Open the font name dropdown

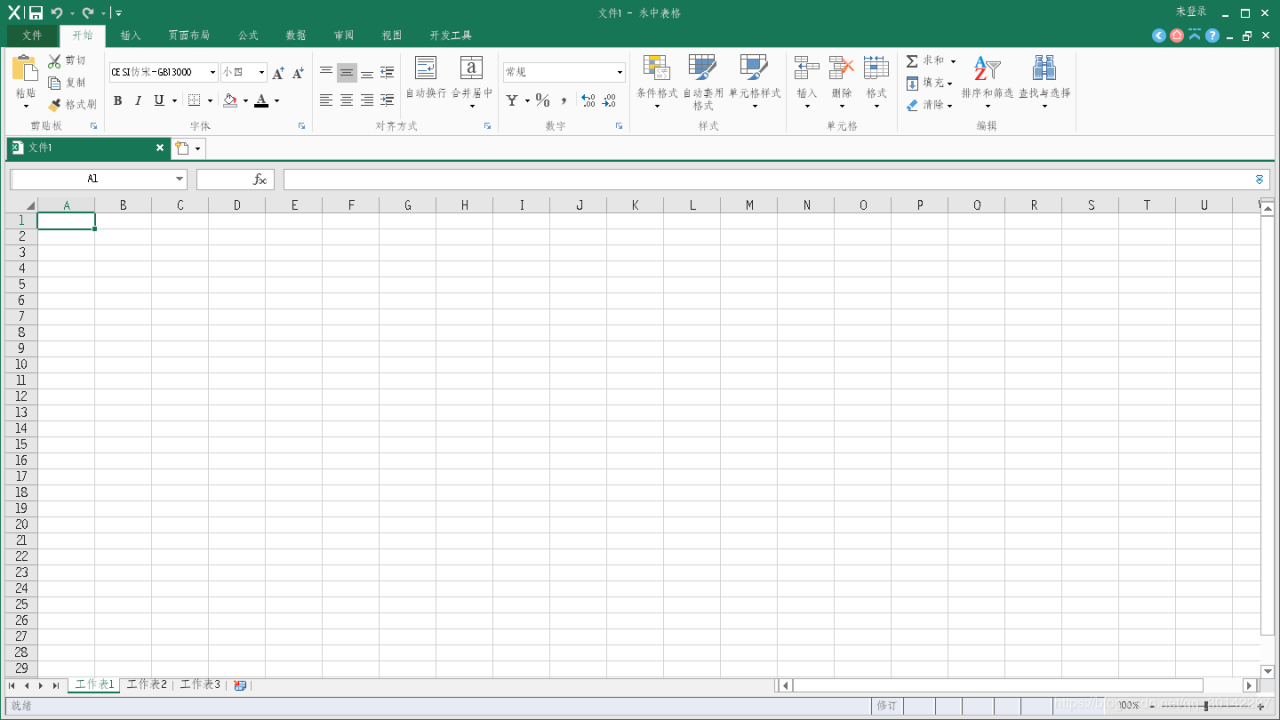click(213, 72)
